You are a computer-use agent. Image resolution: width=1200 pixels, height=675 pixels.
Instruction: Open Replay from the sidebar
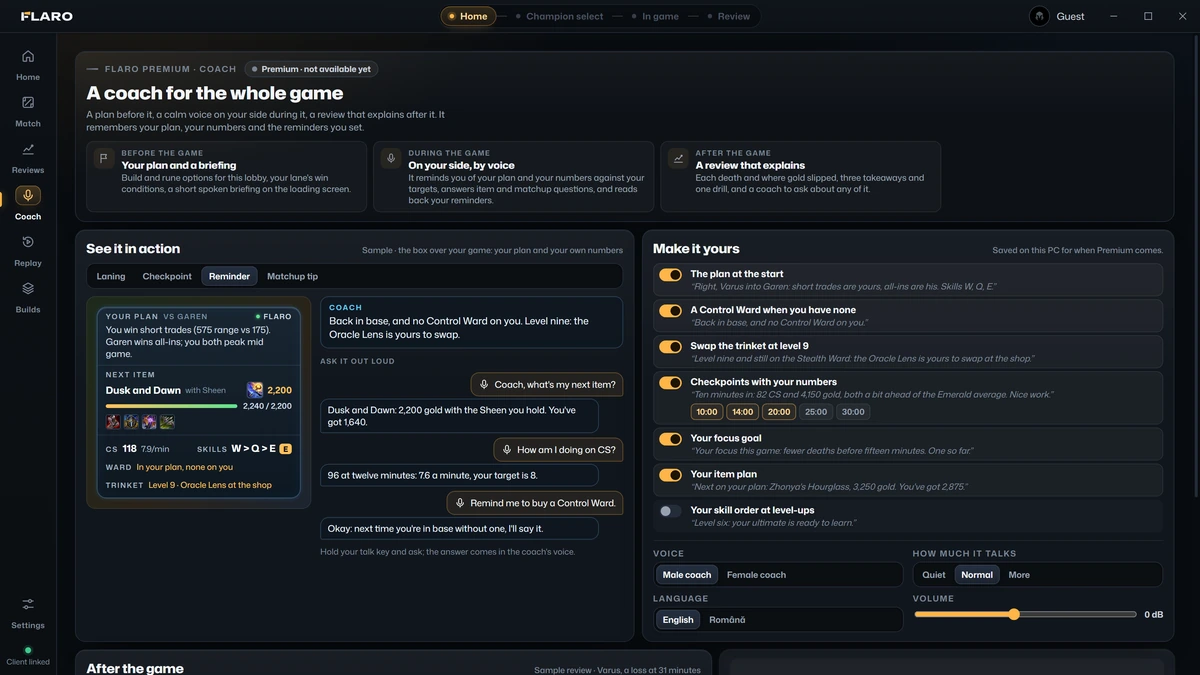pos(28,251)
